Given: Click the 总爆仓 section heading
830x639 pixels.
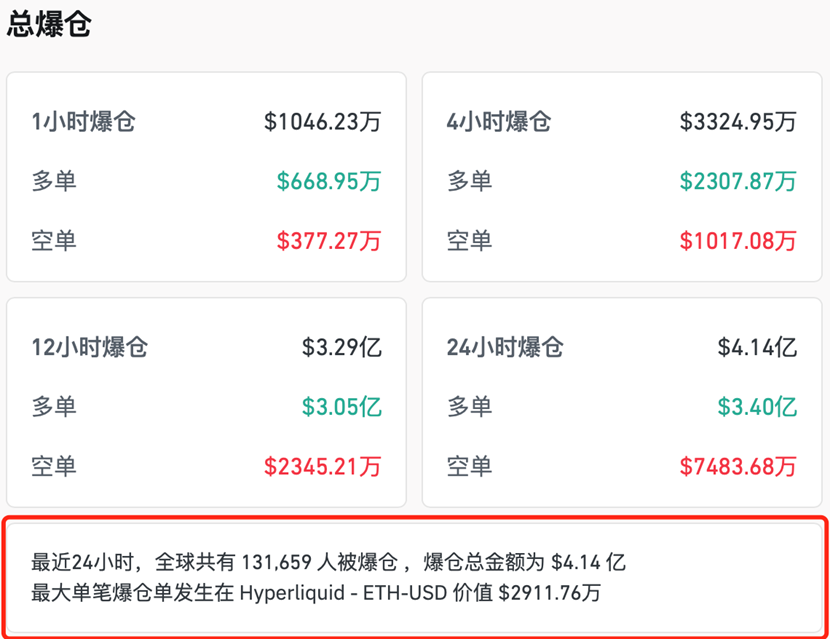Looking at the screenshot, I should point(49,25).
